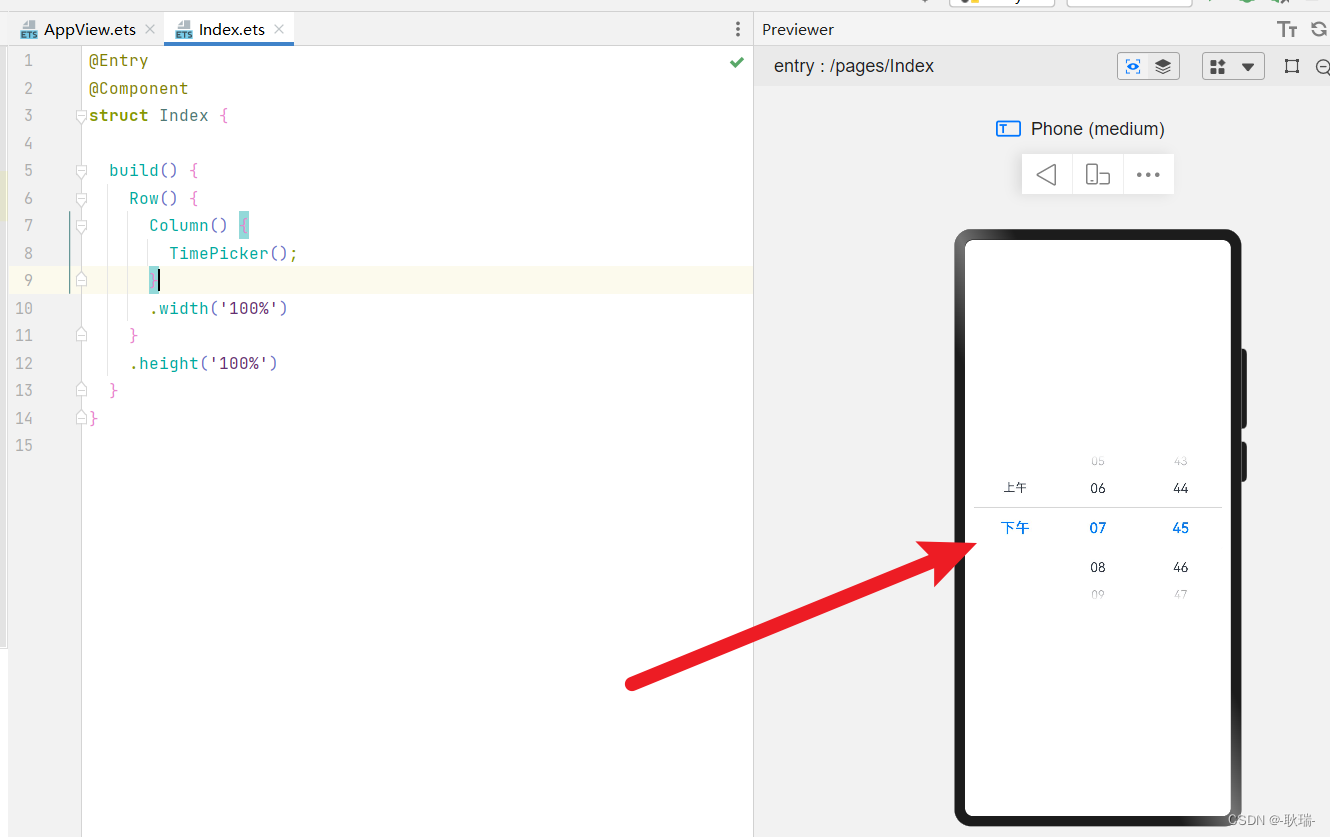Viewport: 1330px width, 837px height.
Task: Collapse the Column() fold marker
Action: pos(82,226)
